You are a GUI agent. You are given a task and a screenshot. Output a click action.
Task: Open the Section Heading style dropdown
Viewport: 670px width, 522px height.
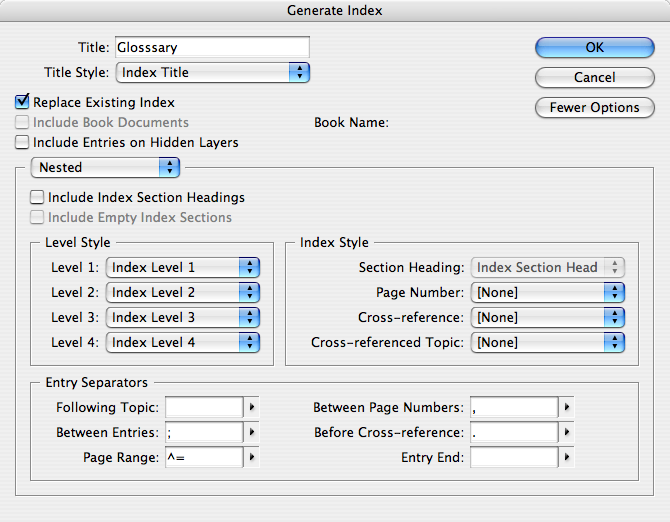(x=547, y=267)
